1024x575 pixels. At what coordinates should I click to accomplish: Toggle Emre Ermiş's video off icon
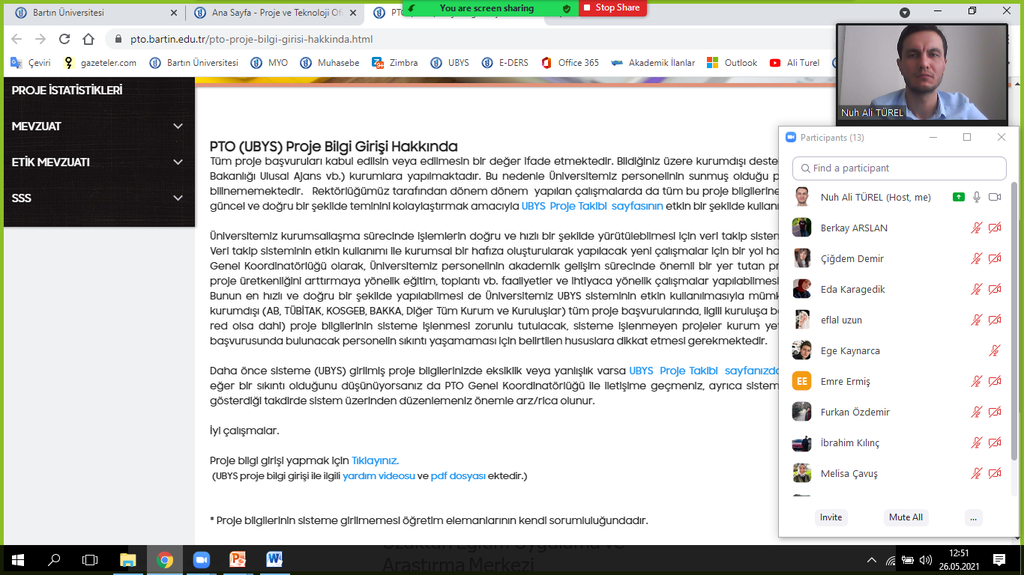click(x=995, y=381)
